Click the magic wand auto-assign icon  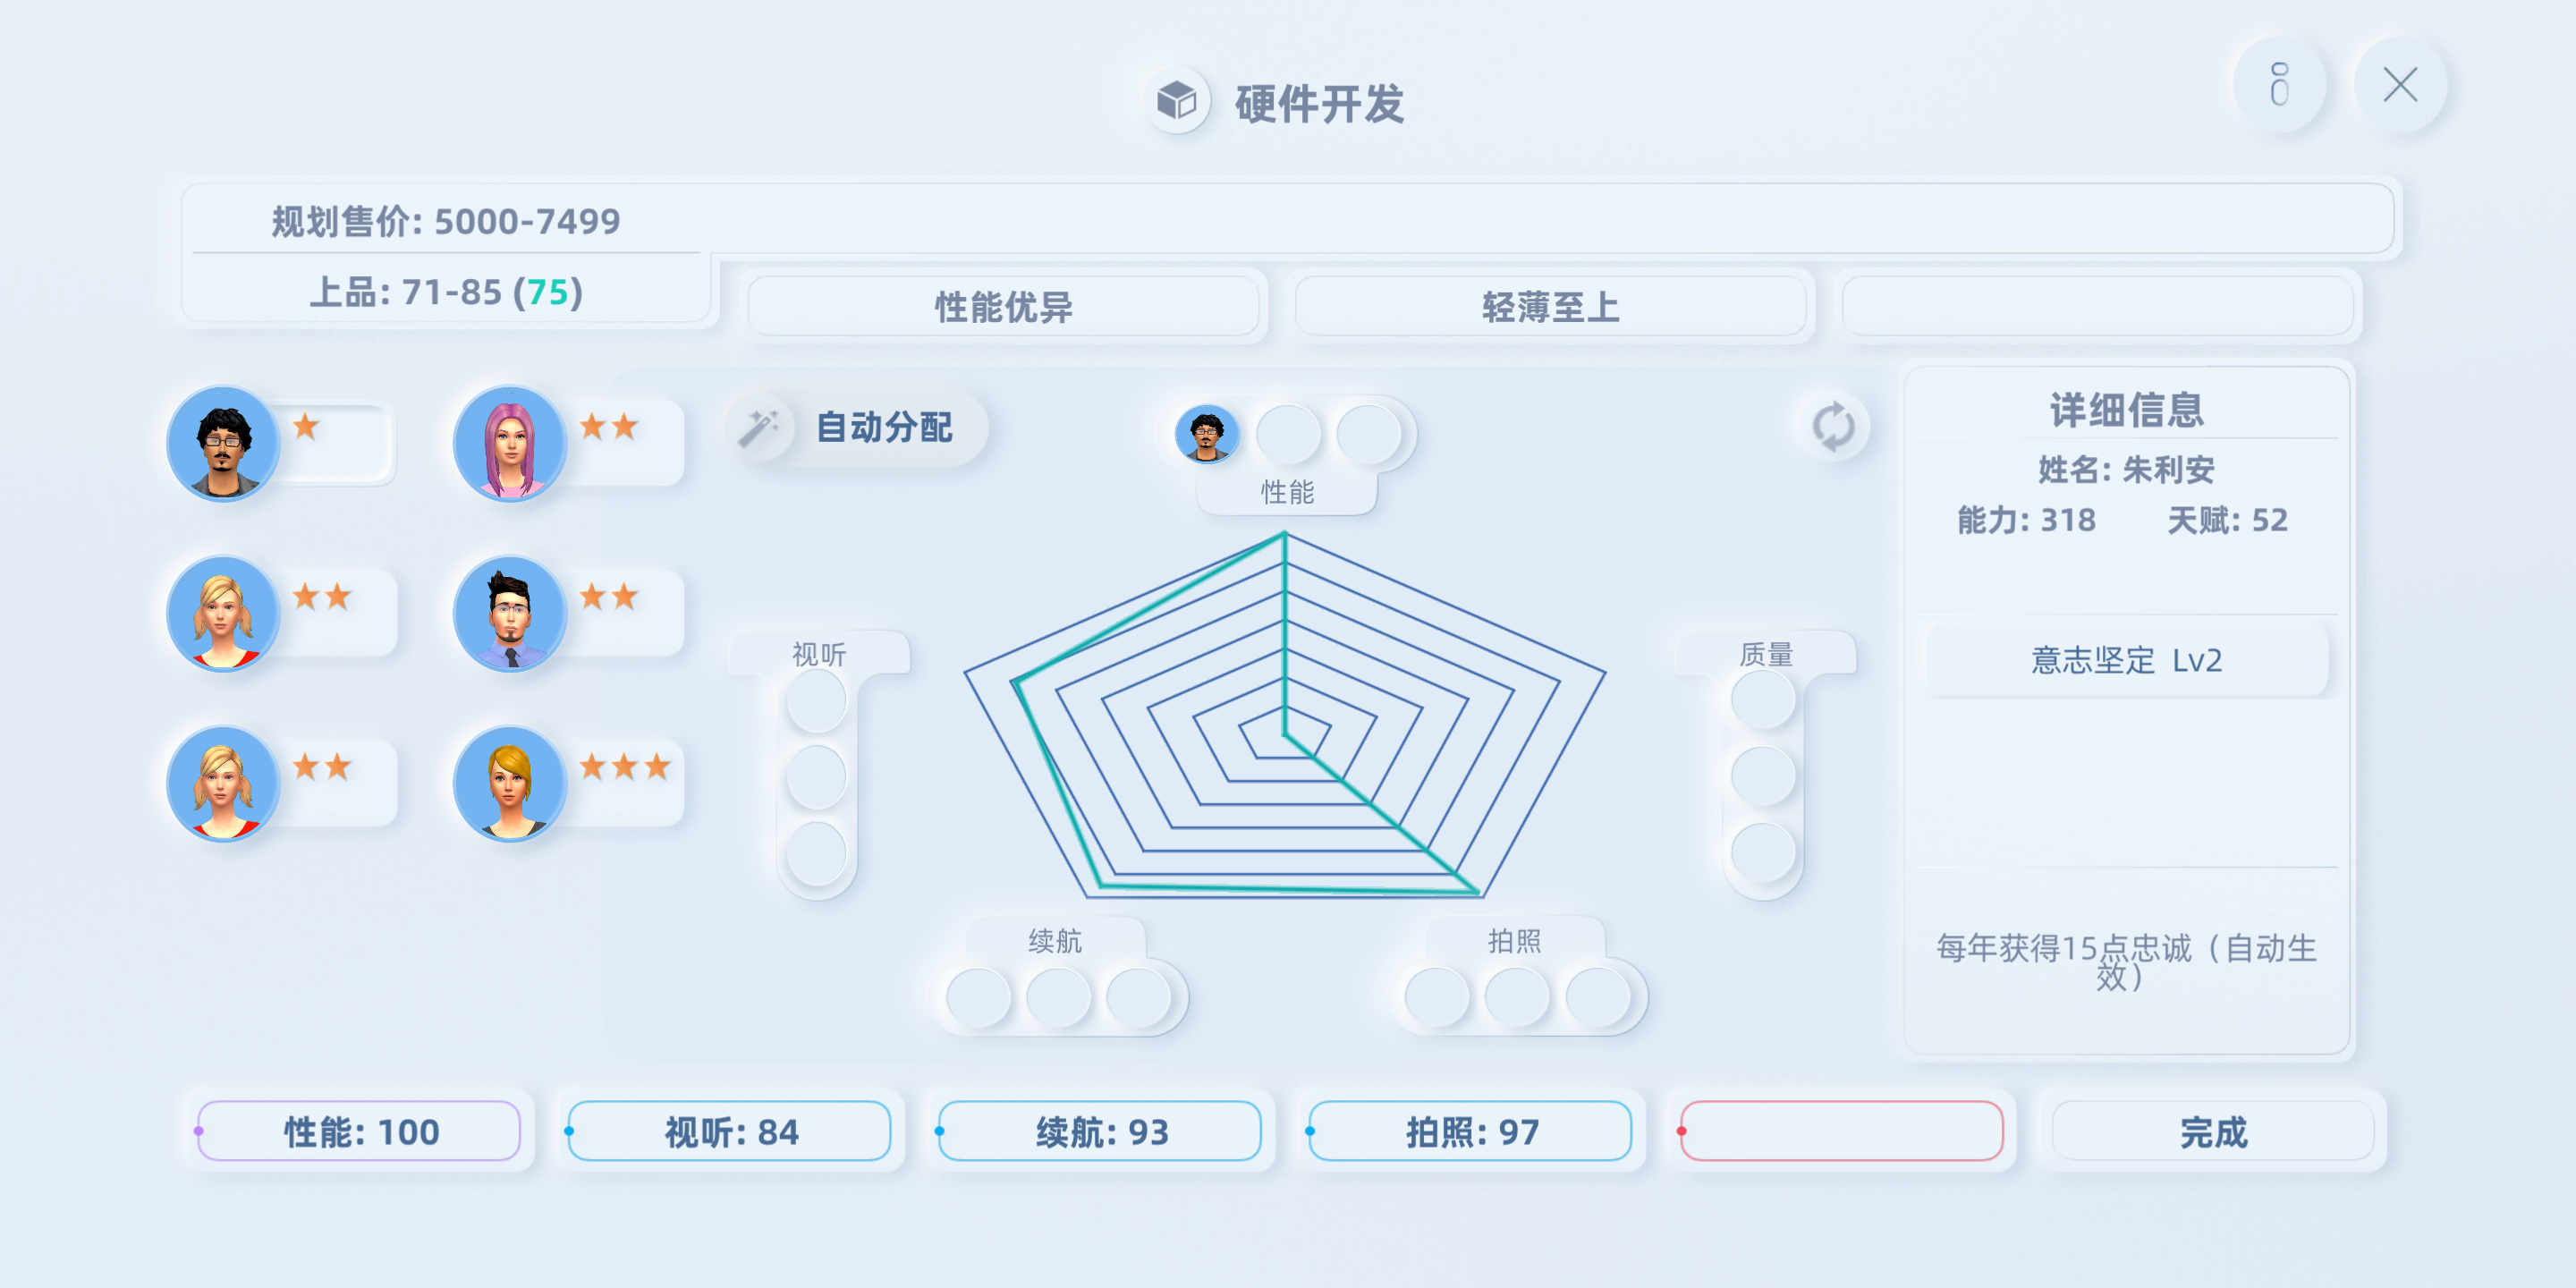(758, 428)
